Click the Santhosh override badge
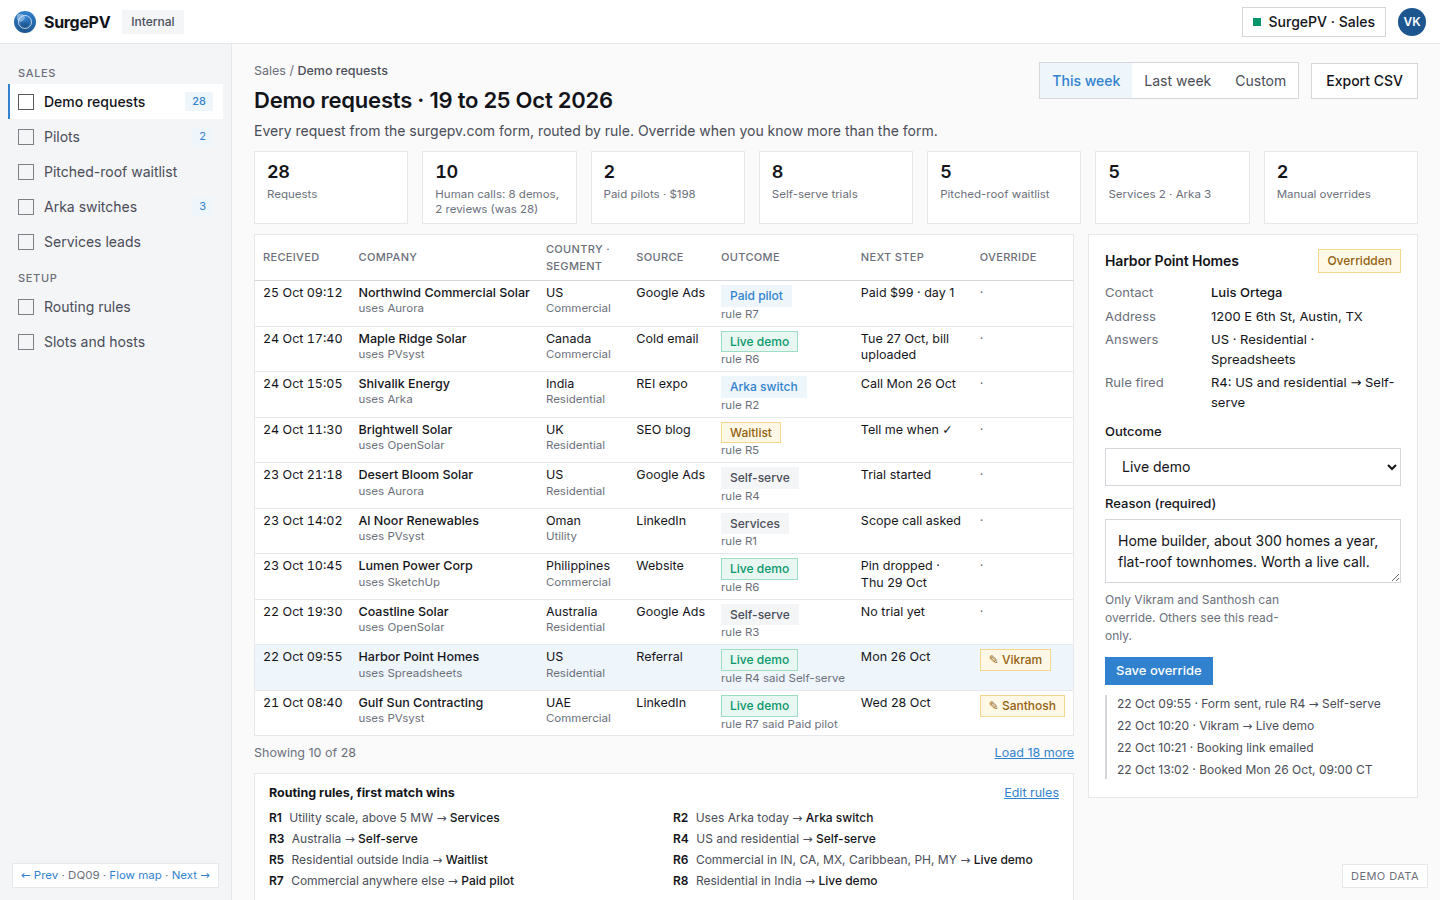Screen dimensions: 1440x900 pos(1022,706)
